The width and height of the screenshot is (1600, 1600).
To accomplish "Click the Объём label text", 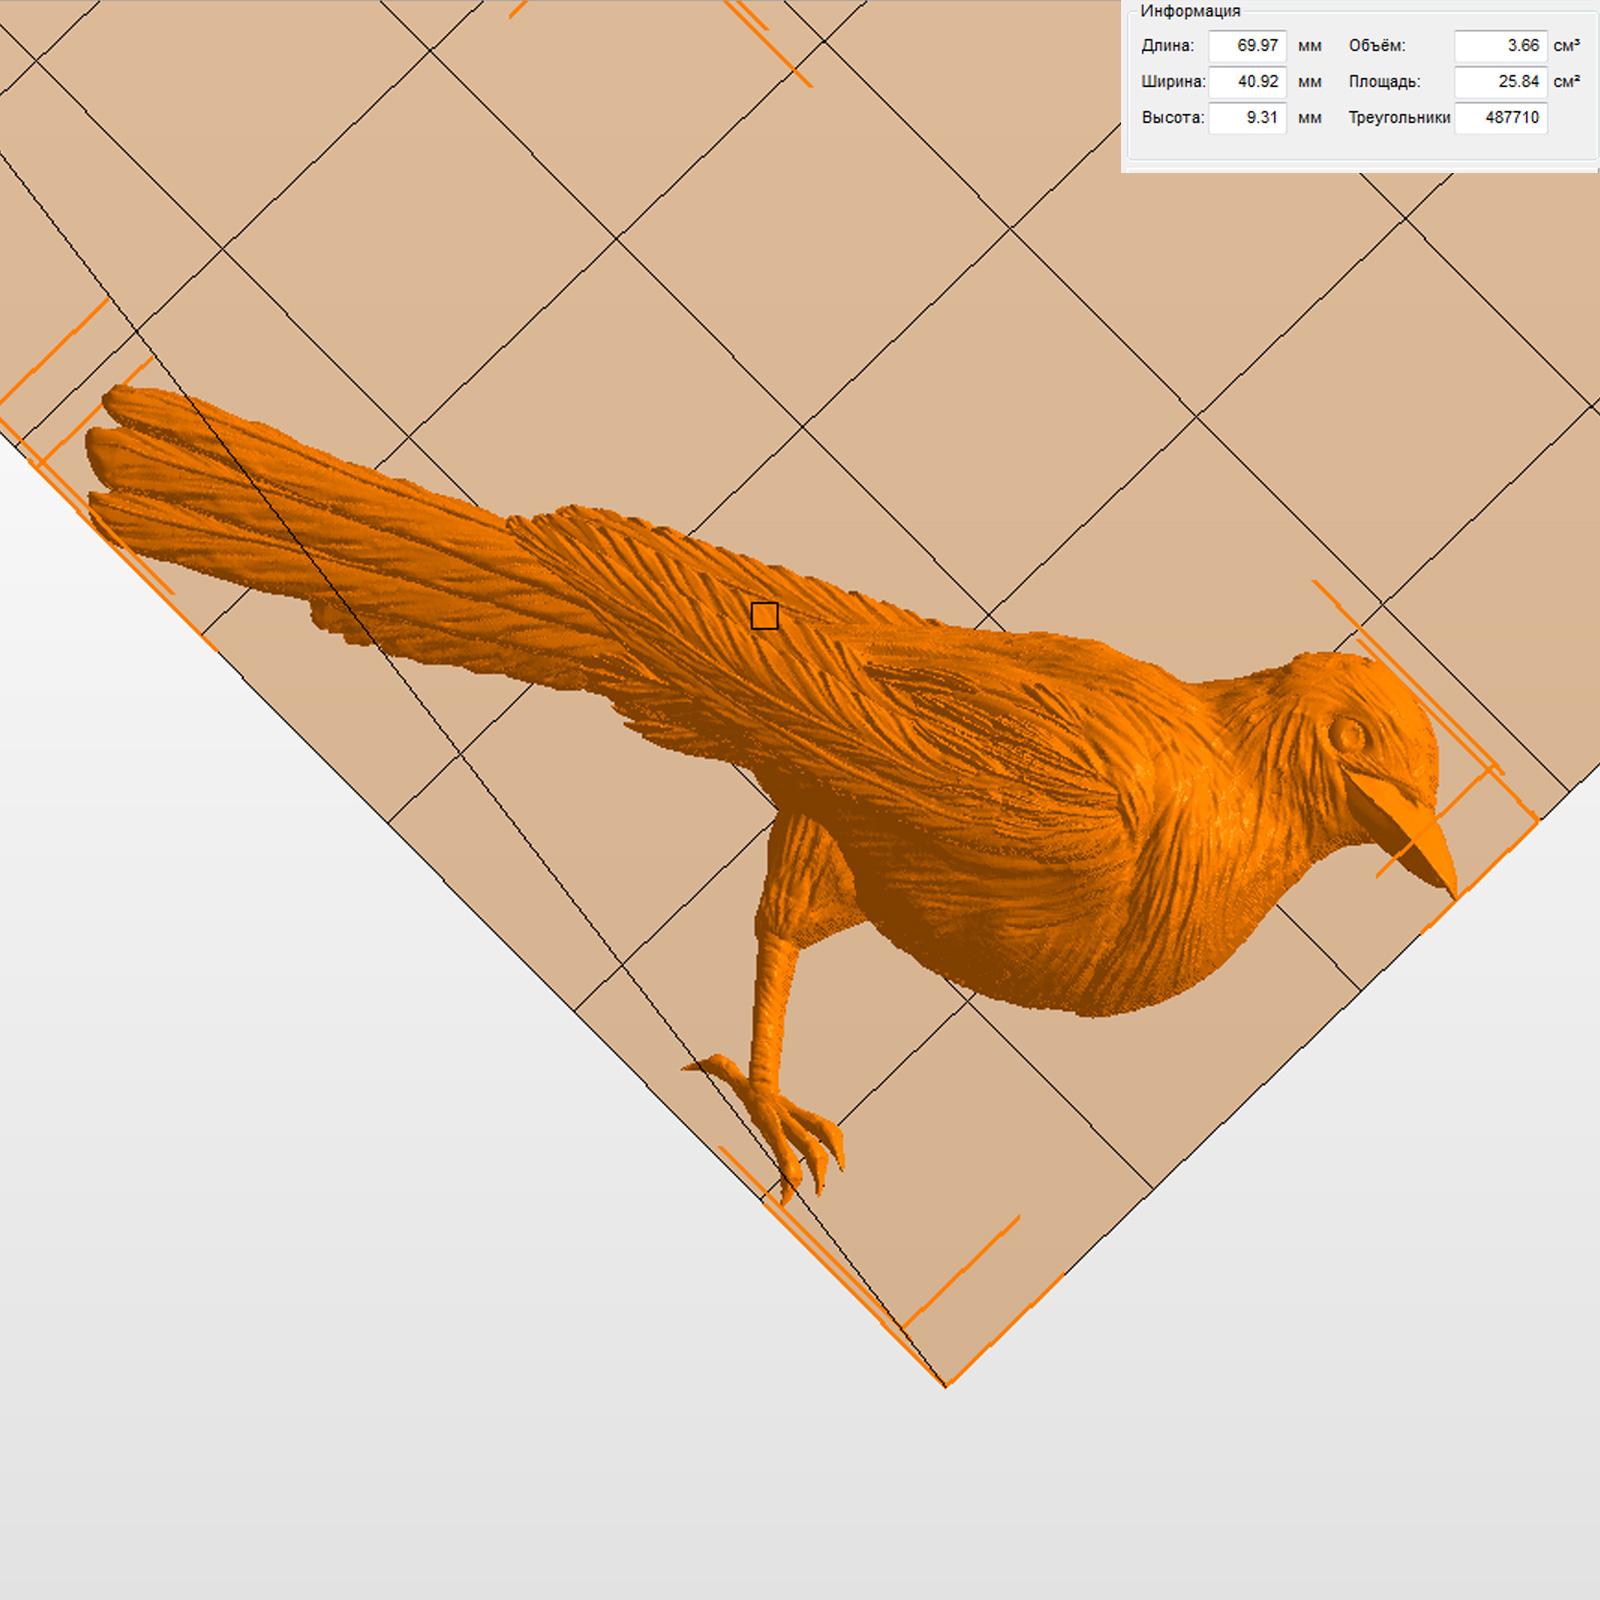I will (1376, 46).
